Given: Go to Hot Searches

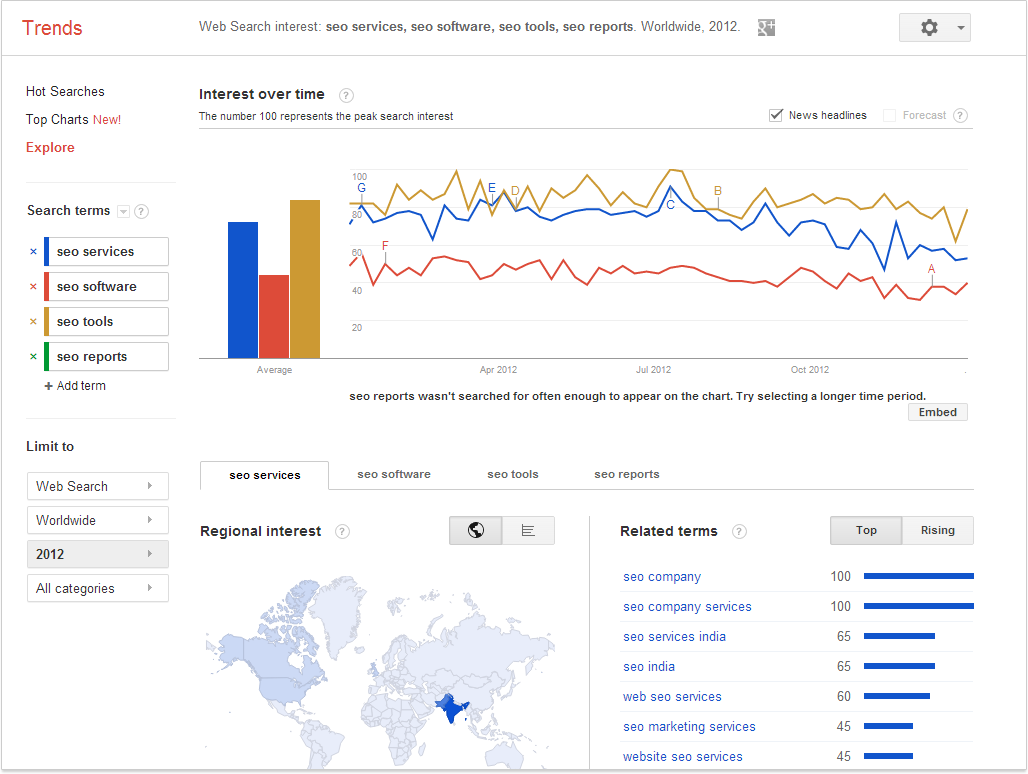Looking at the screenshot, I should [65, 92].
